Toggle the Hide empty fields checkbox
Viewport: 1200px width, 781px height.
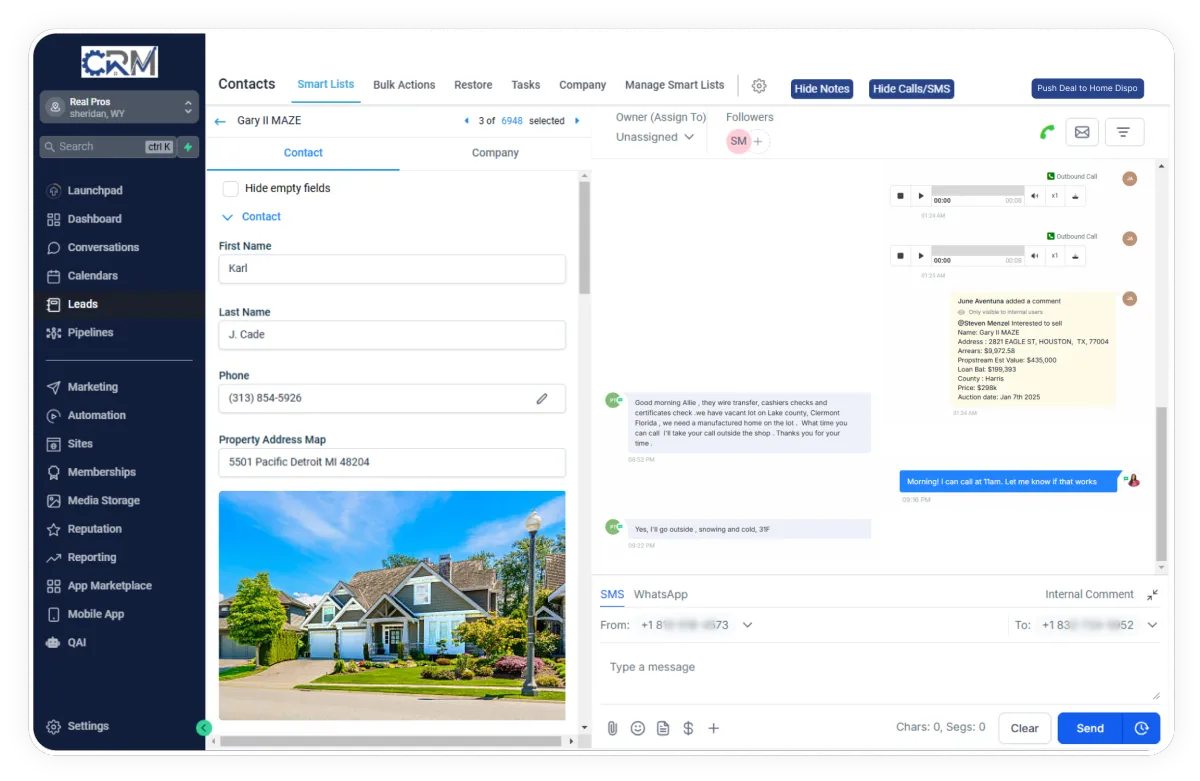(230, 188)
